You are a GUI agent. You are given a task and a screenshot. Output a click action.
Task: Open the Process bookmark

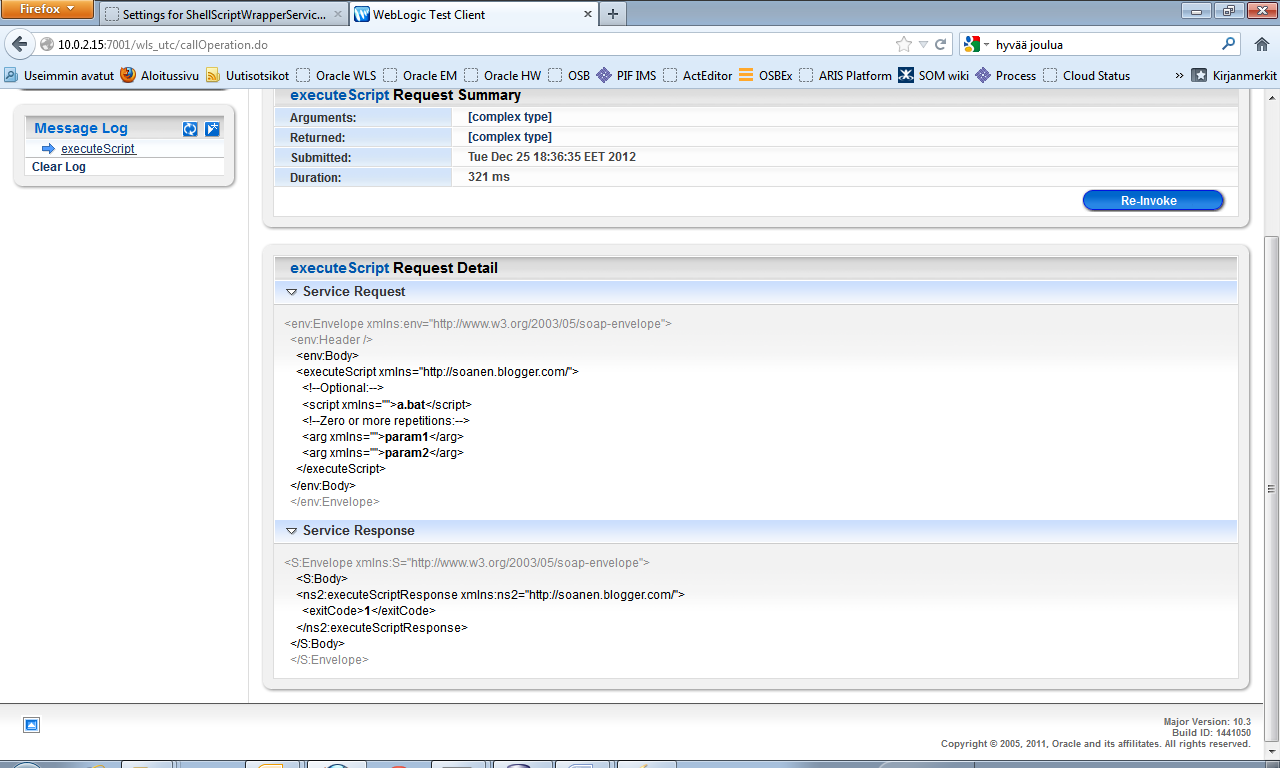tap(1006, 75)
